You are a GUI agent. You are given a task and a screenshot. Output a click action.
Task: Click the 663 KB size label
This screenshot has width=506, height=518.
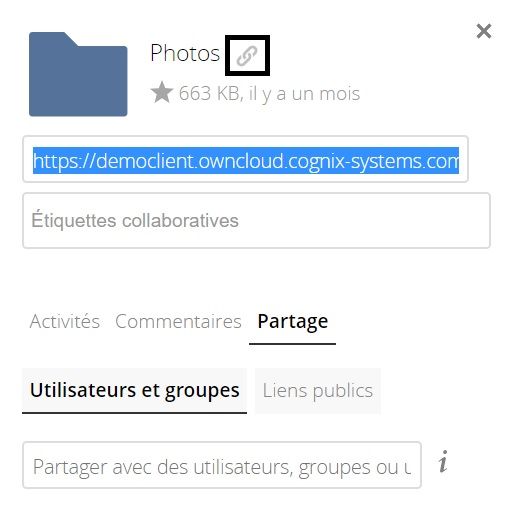pyautogui.click(x=209, y=93)
